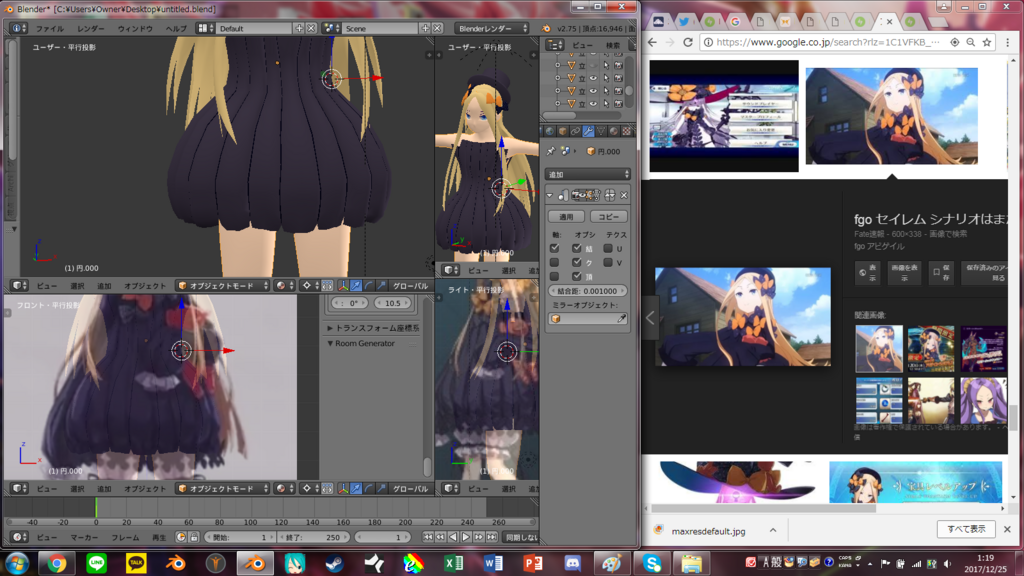The height and width of the screenshot is (576, 1024).
Task: Open Object Mode dropdown in front viewport
Action: click(223, 488)
